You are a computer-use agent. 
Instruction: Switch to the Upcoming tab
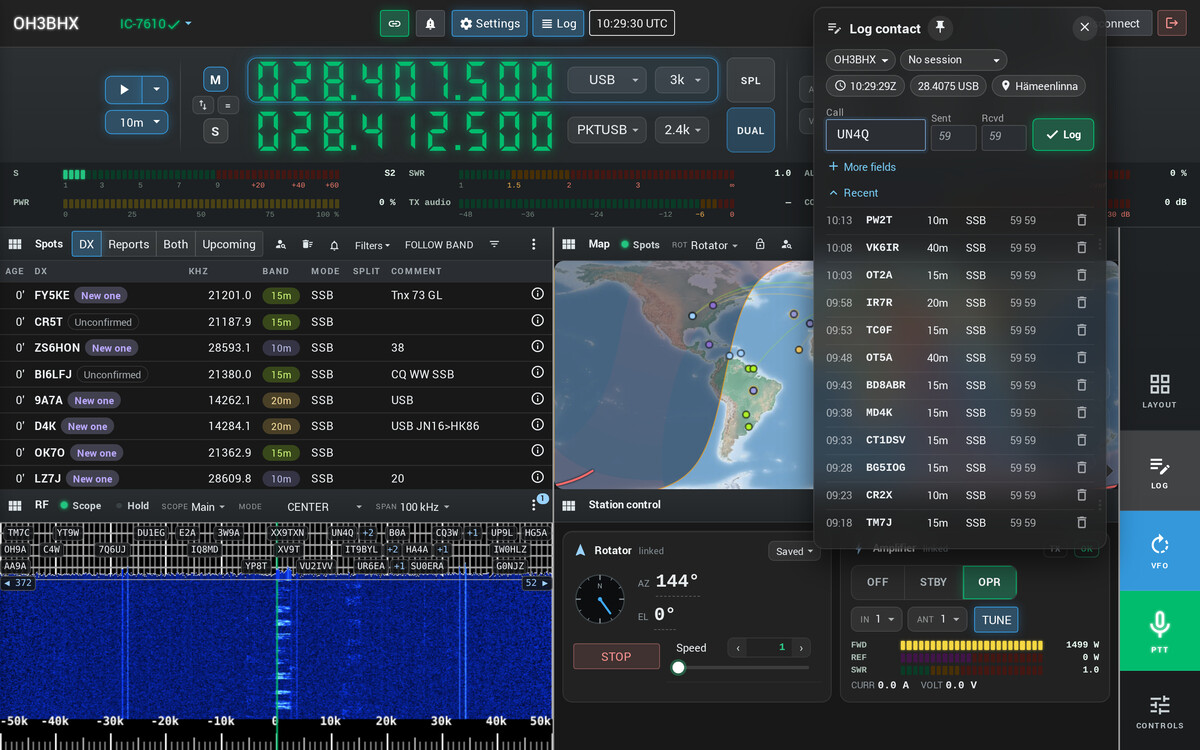click(x=229, y=244)
